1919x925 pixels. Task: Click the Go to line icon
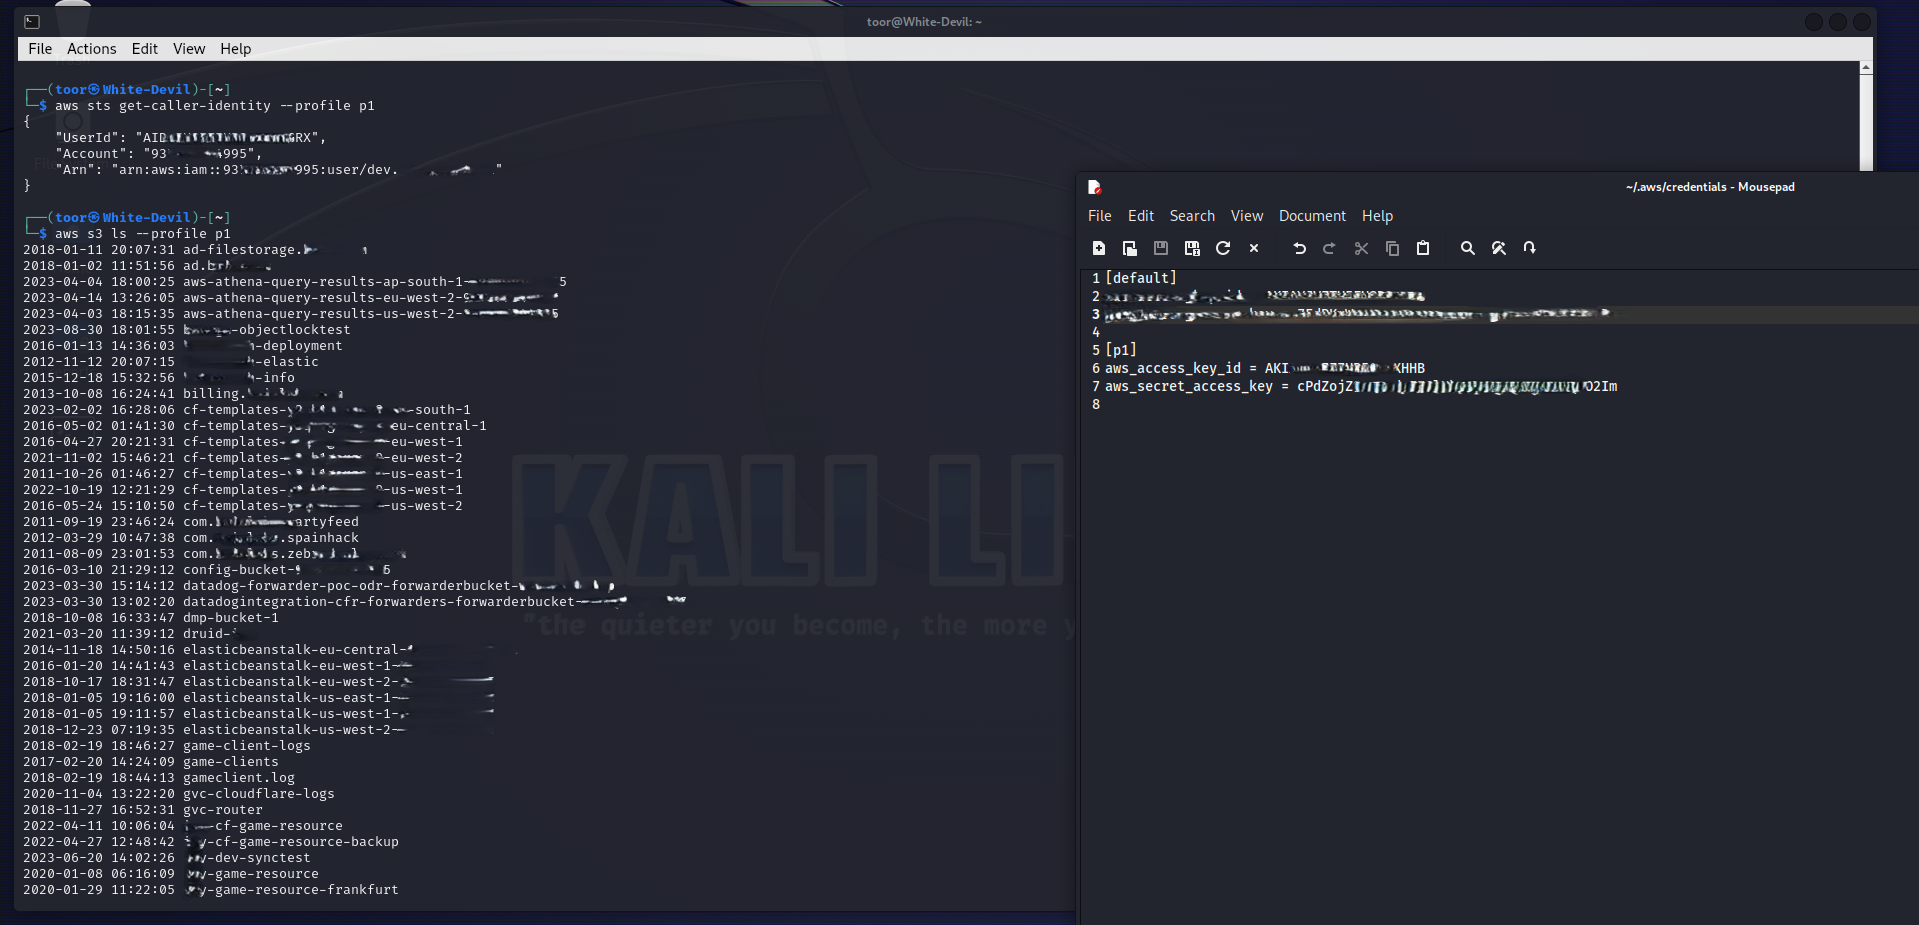pyautogui.click(x=1529, y=248)
